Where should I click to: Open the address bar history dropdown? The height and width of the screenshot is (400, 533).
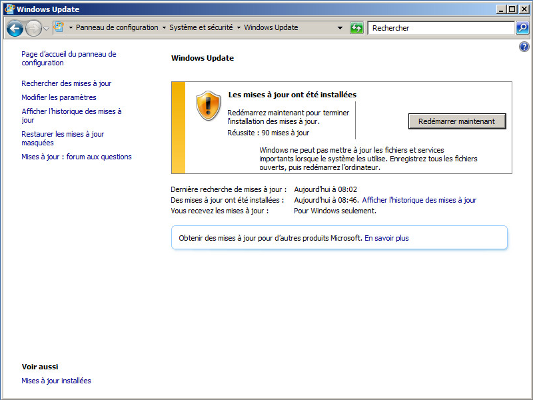(x=340, y=28)
